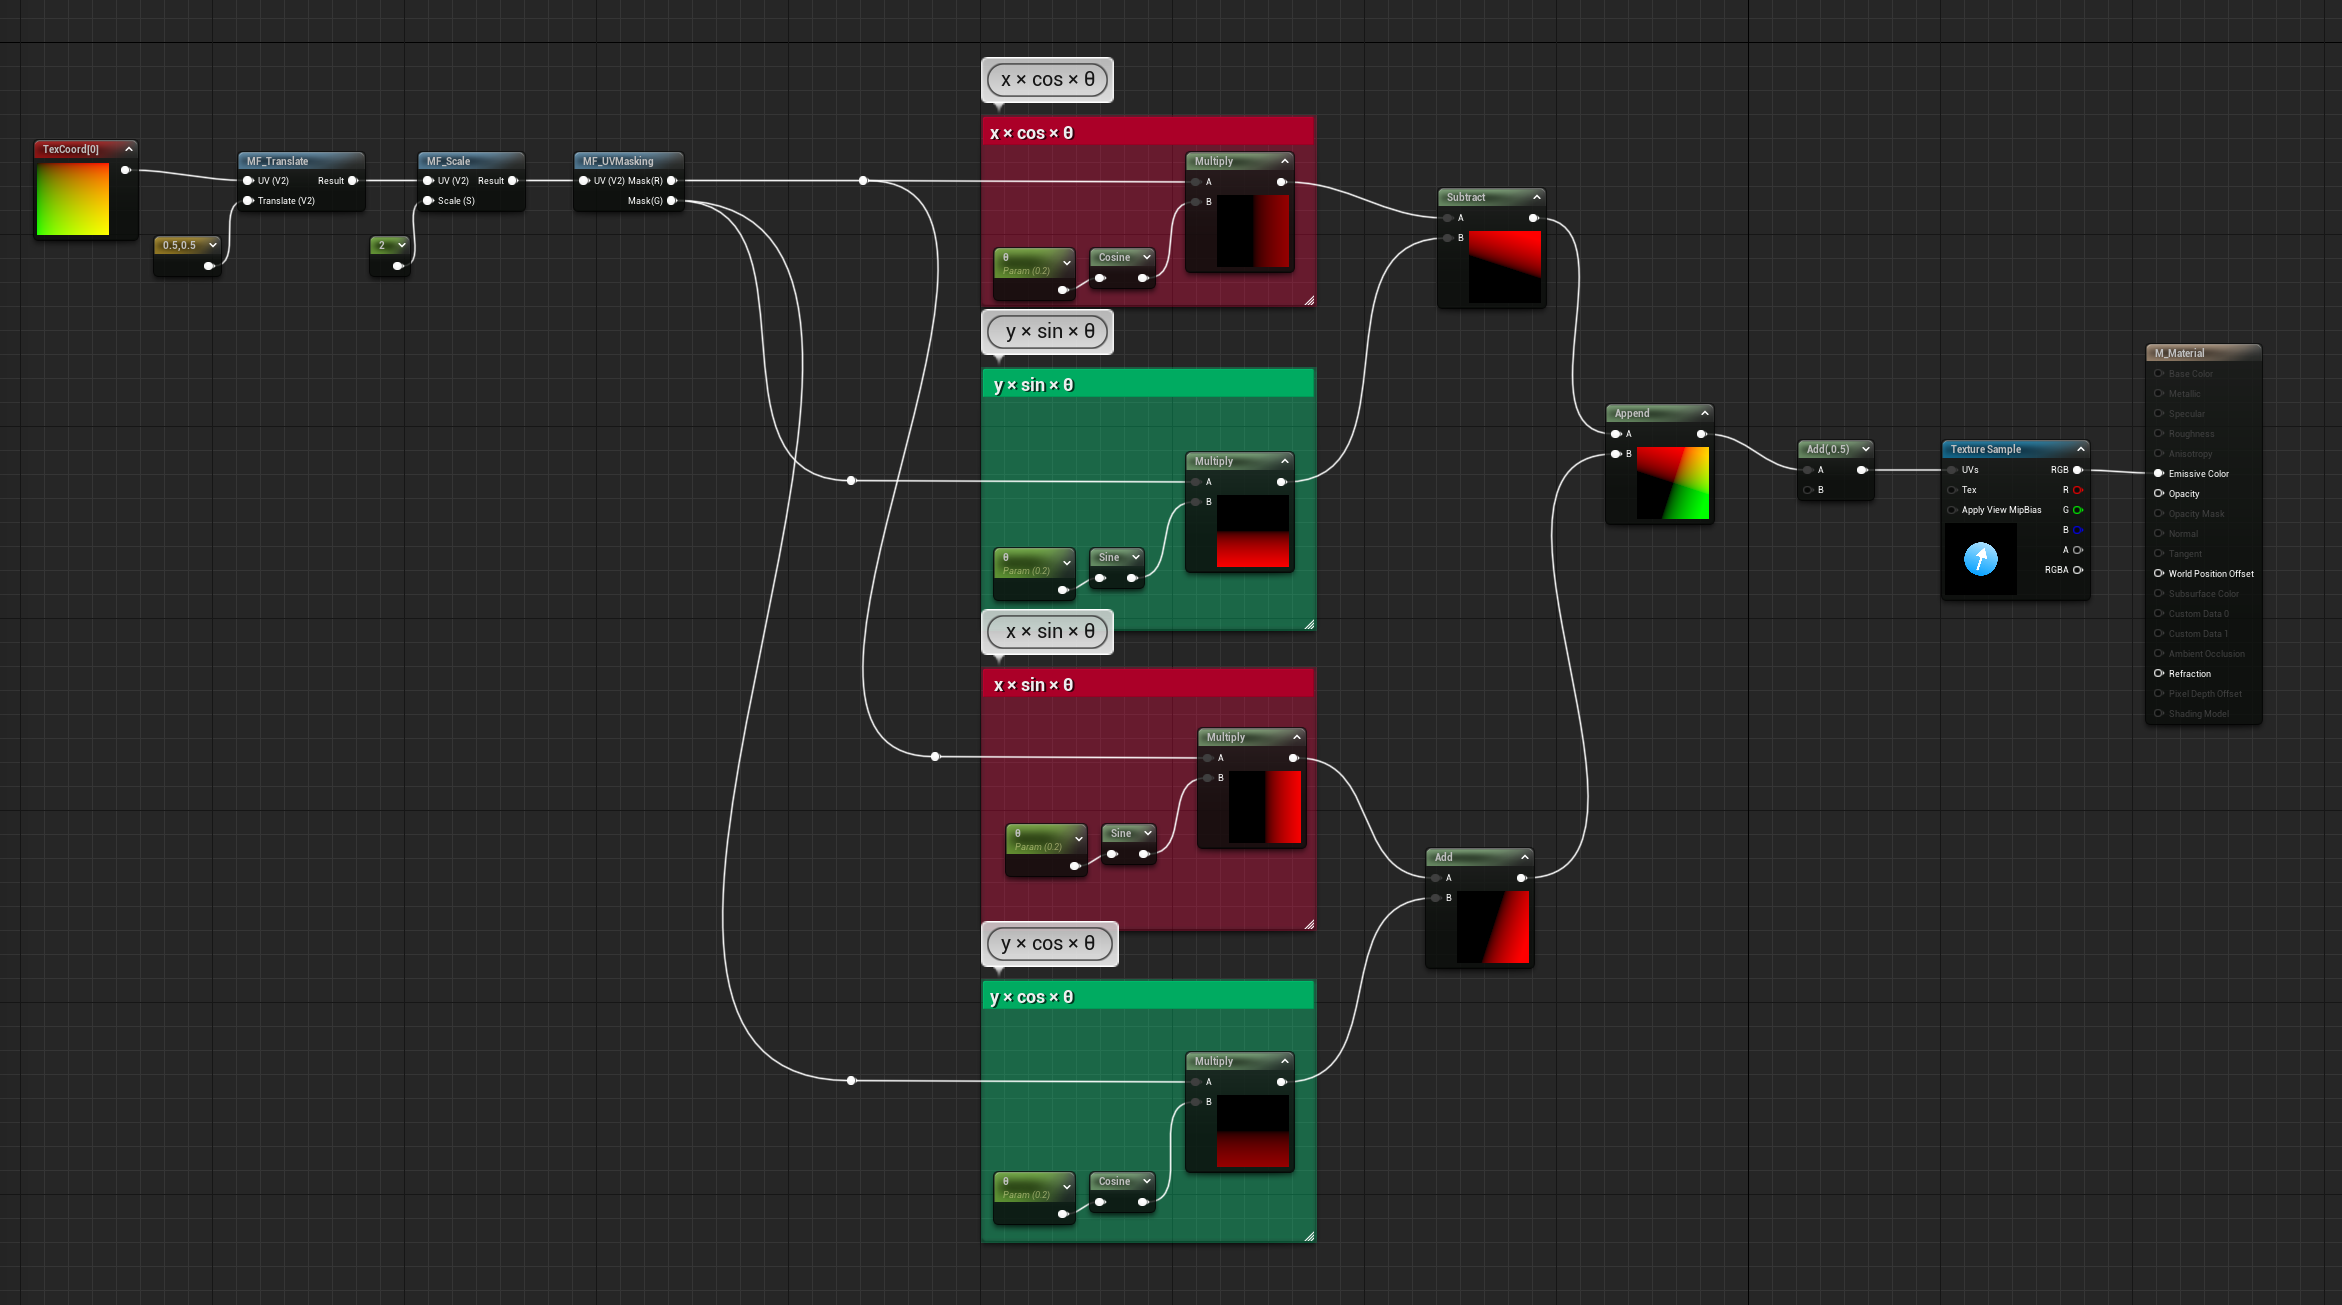The height and width of the screenshot is (1305, 2342).
Task: Click the y × sin × θ comment bubble
Action: [1048, 331]
